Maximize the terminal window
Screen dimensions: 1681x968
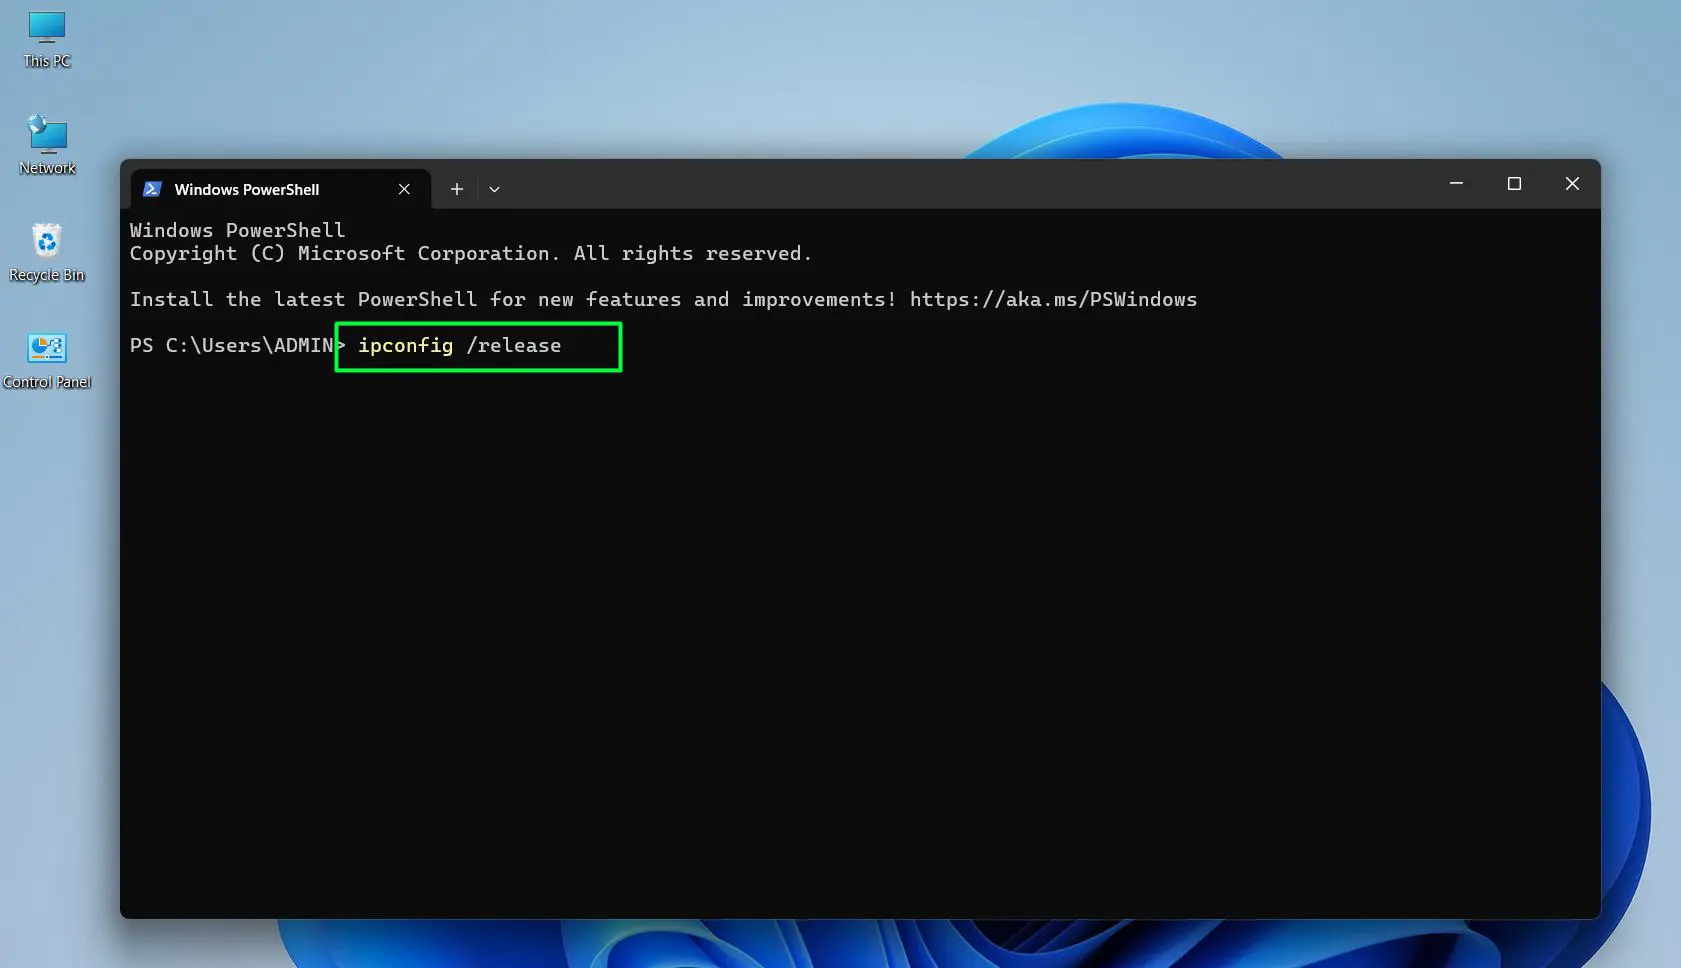point(1514,184)
